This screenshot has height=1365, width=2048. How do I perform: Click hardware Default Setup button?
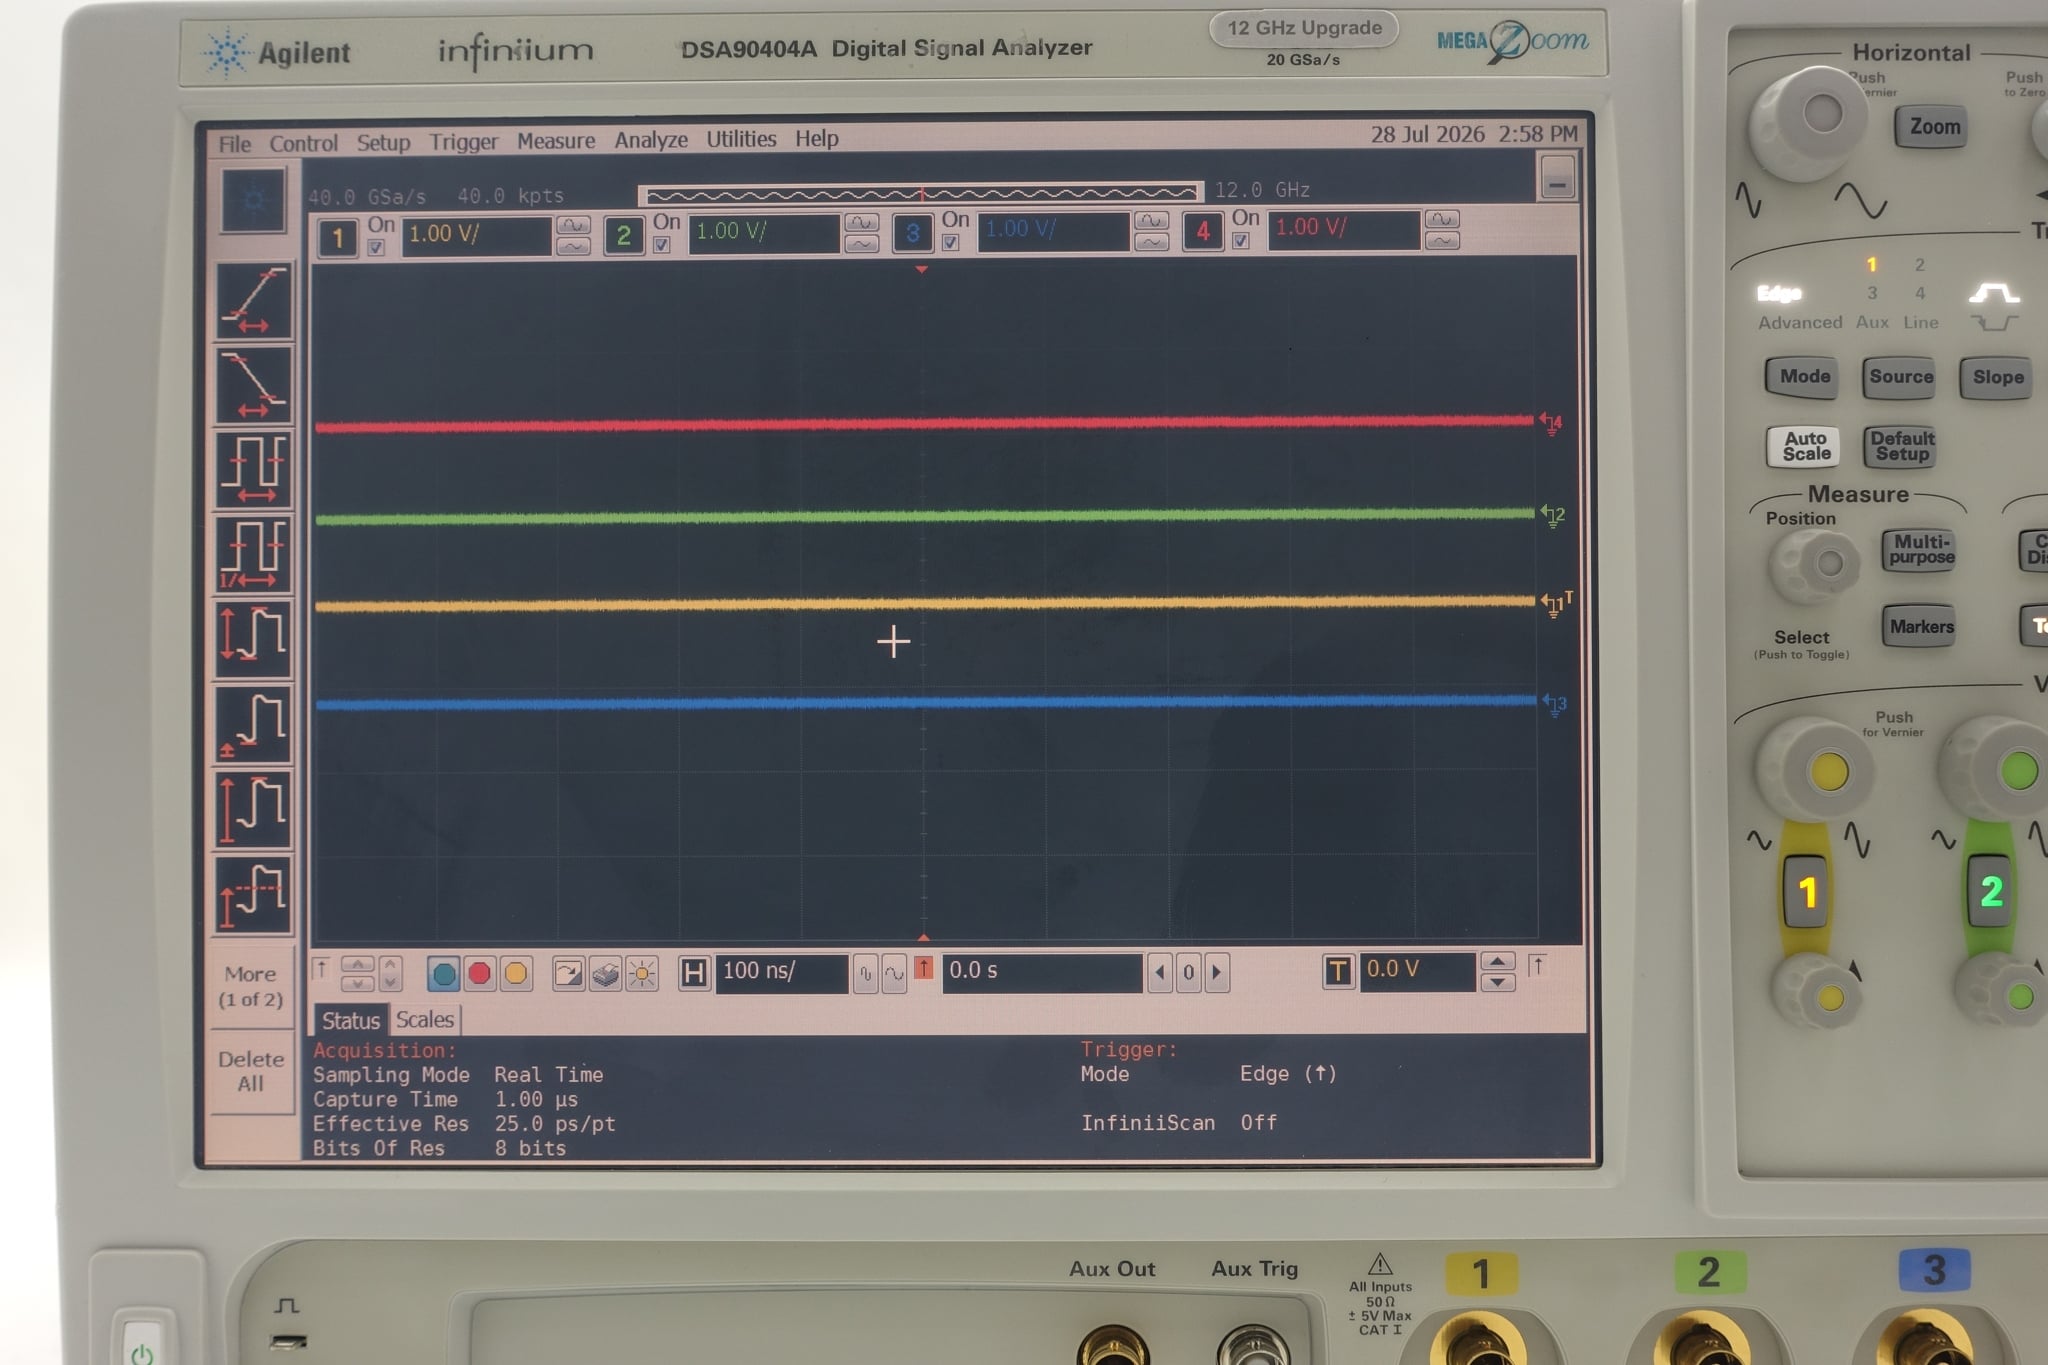(x=1901, y=446)
